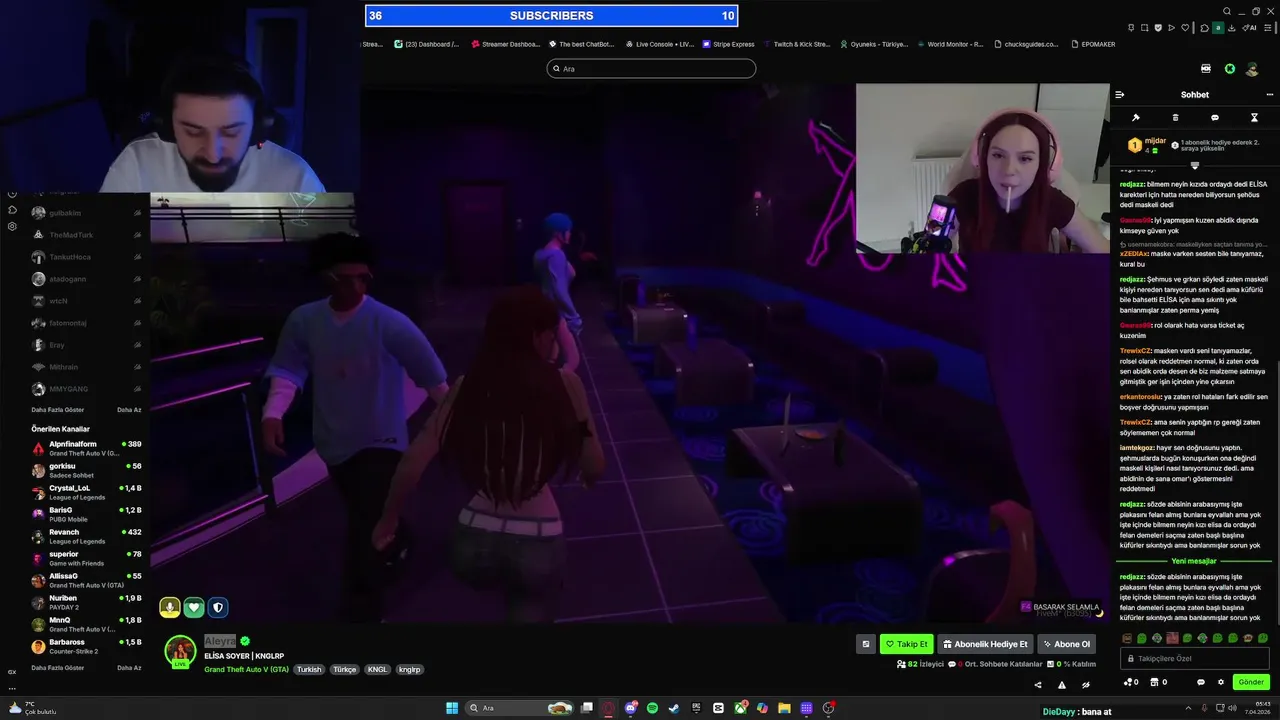
Task: Open the three-dot menu beside Sohbet
Action: [x=1271, y=95]
